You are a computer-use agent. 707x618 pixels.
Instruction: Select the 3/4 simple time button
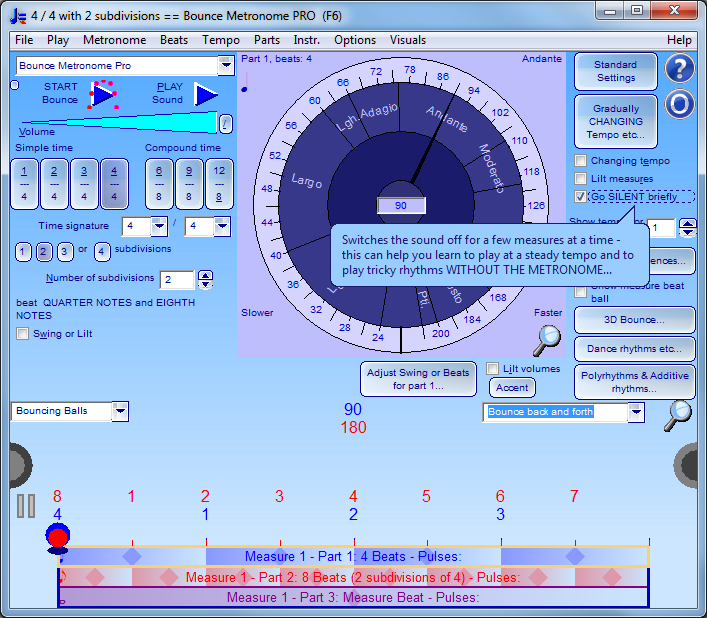coord(84,184)
